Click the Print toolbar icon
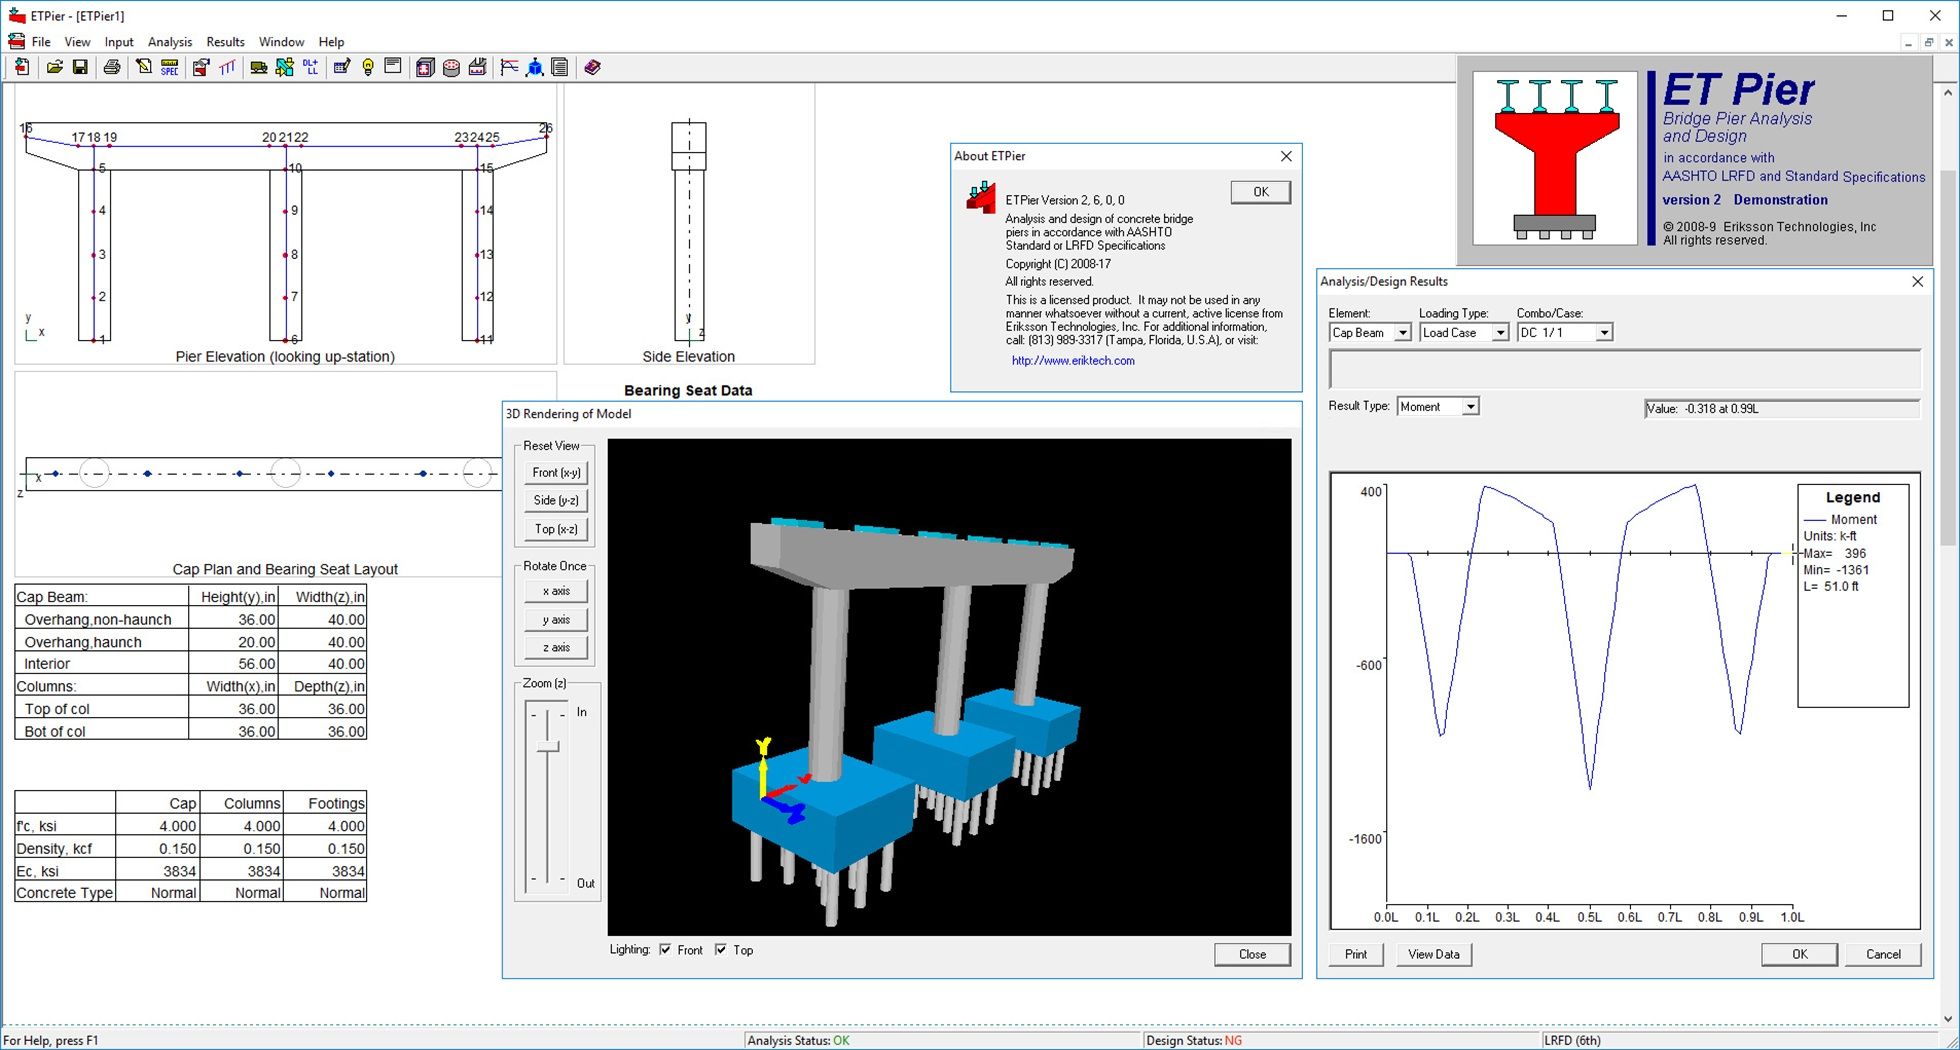The height and width of the screenshot is (1050, 1960). (112, 67)
